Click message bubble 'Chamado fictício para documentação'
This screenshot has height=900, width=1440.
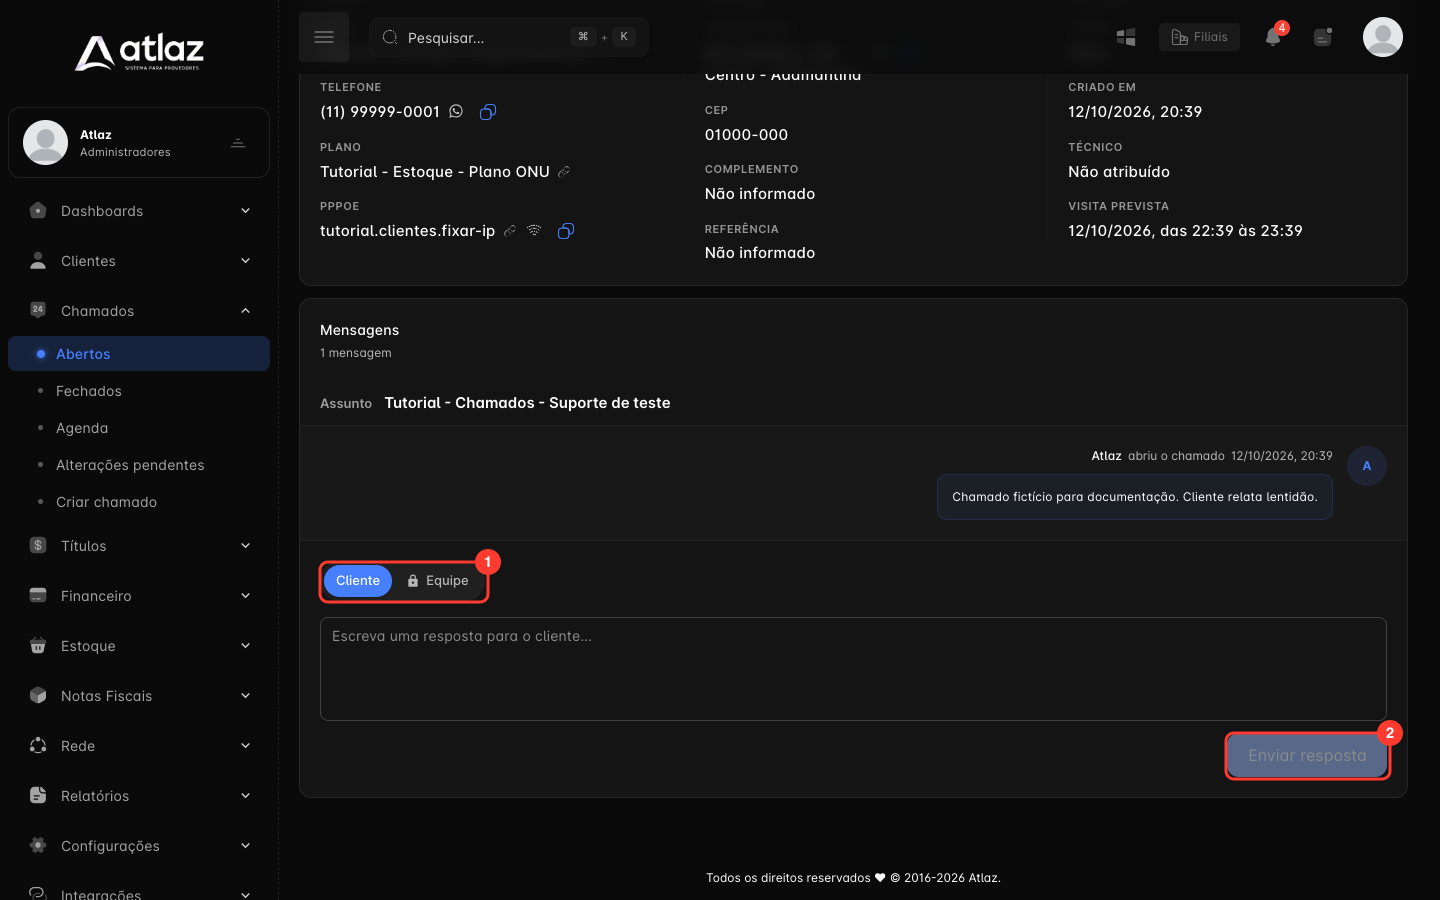(1135, 497)
